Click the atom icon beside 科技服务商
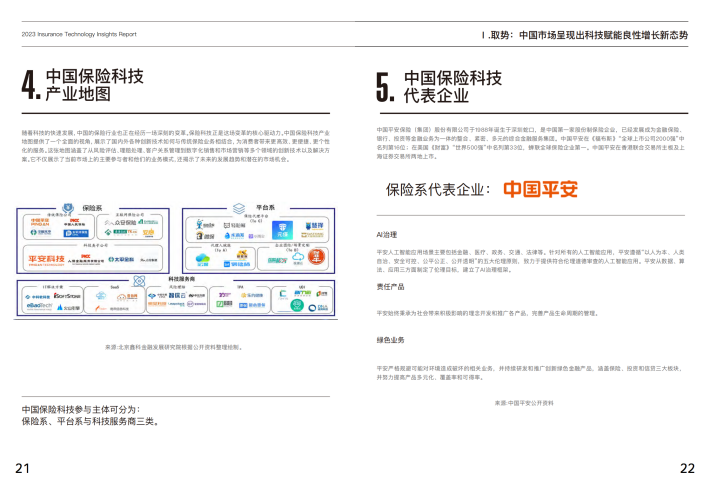The image size is (710, 485). point(139,281)
